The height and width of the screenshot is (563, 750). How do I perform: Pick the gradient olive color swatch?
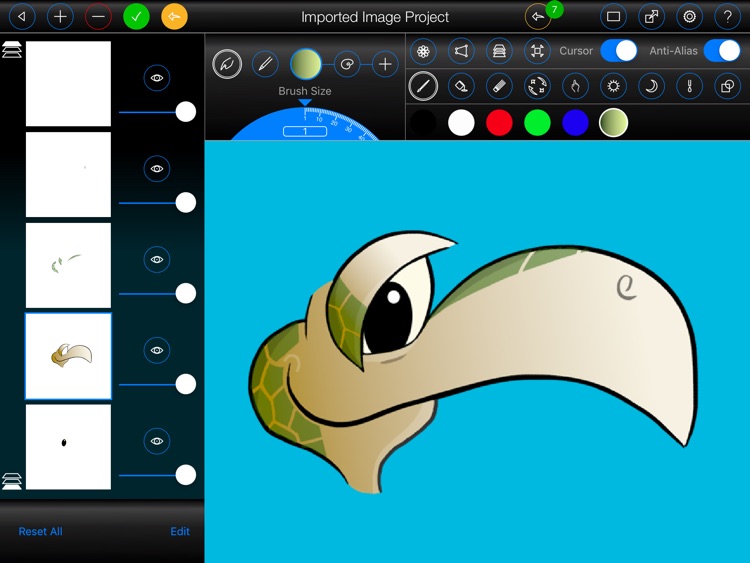tap(613, 122)
